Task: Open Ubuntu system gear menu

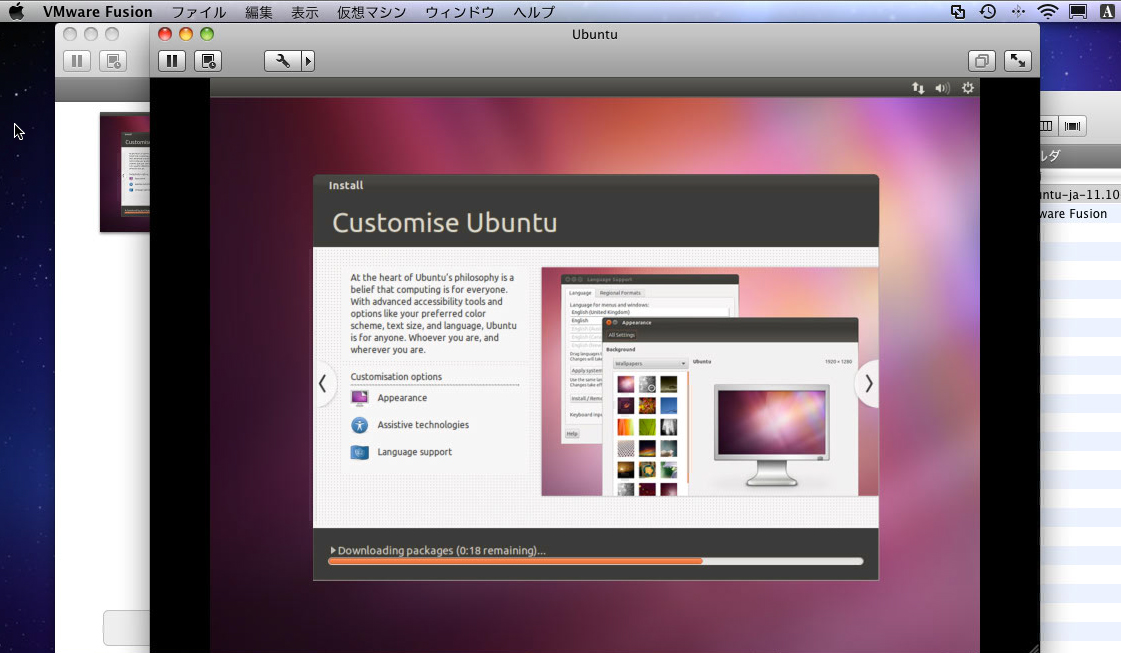Action: tap(967, 88)
